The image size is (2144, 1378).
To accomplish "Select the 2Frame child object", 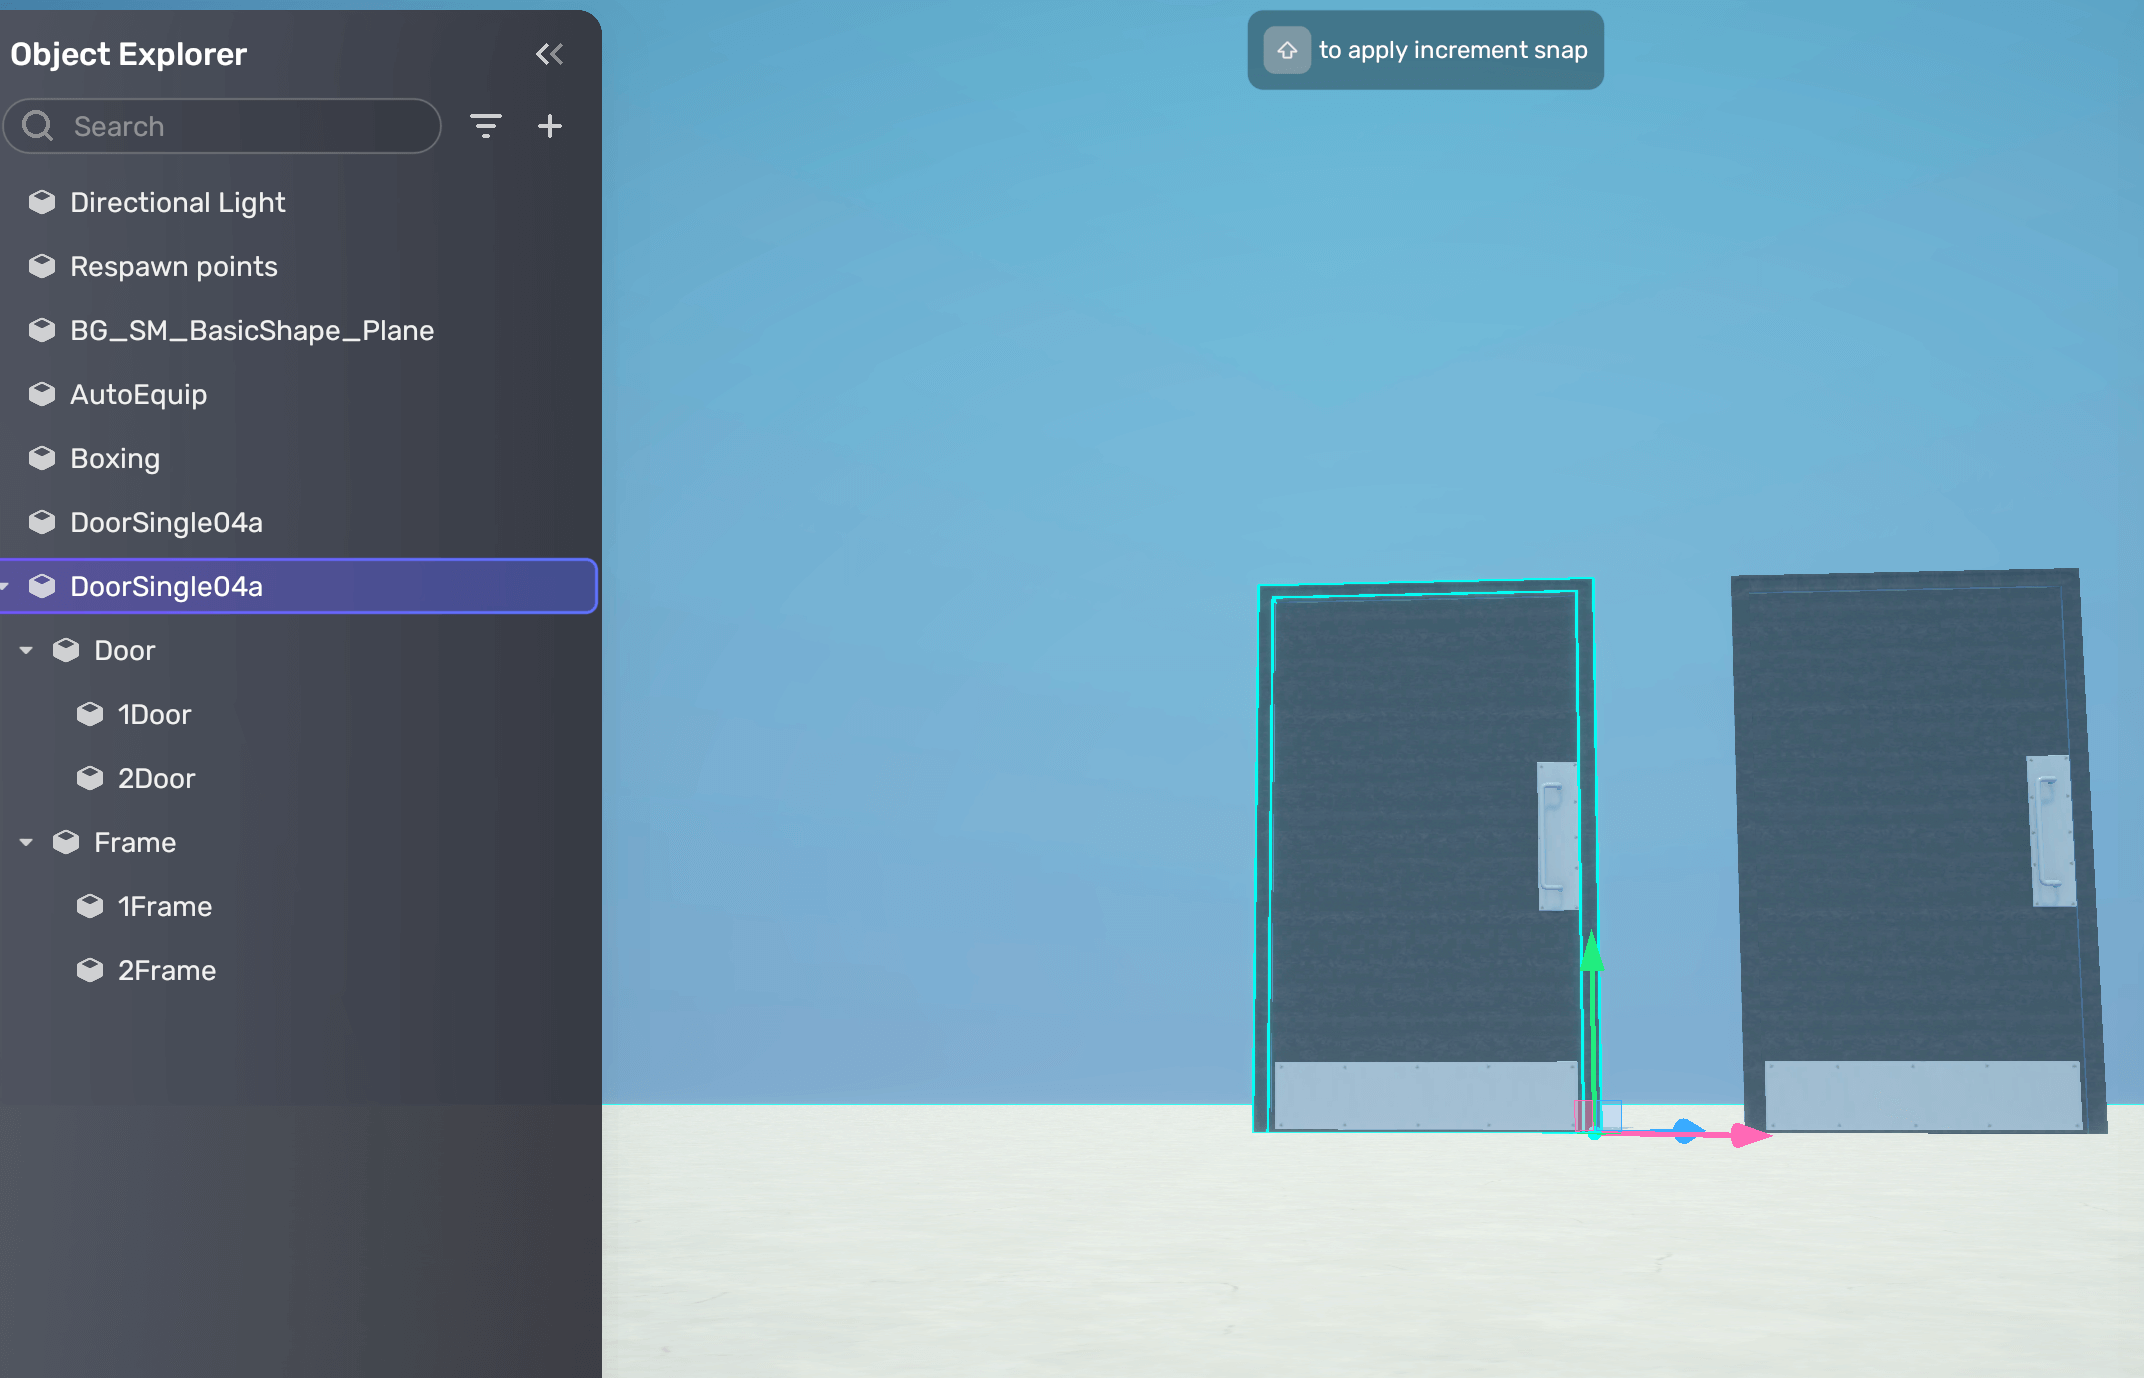I will pyautogui.click(x=166, y=970).
